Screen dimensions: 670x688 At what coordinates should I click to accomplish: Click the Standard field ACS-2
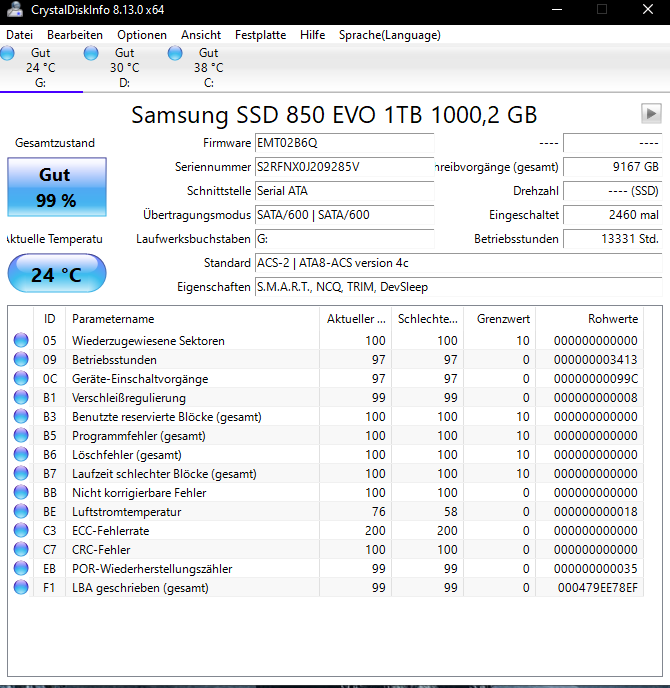coord(459,263)
